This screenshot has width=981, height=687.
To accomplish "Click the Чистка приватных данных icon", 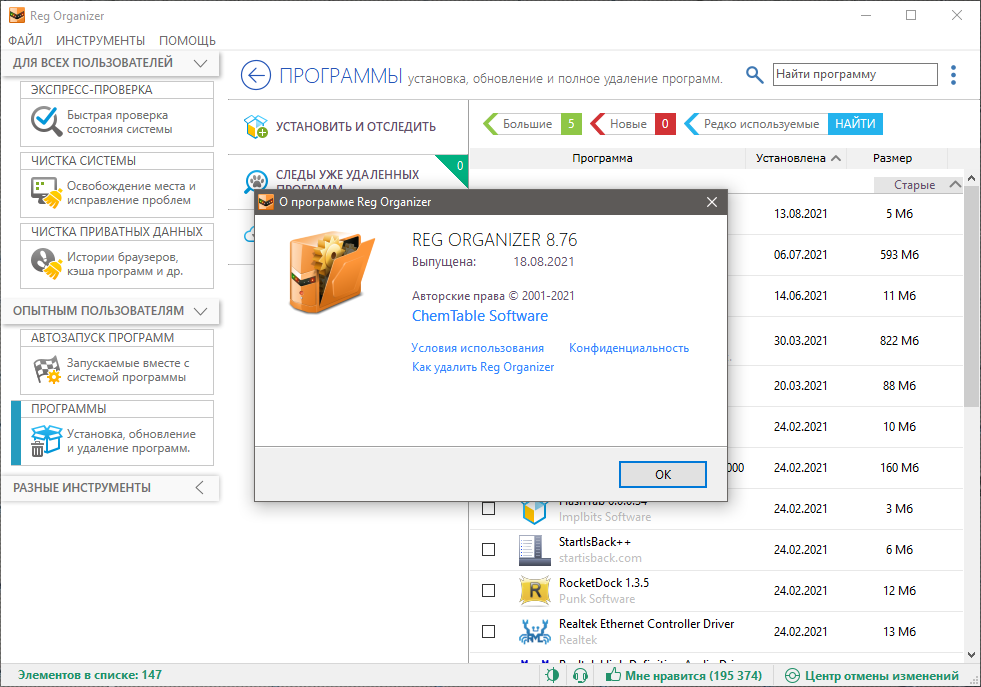I will tap(46, 263).
